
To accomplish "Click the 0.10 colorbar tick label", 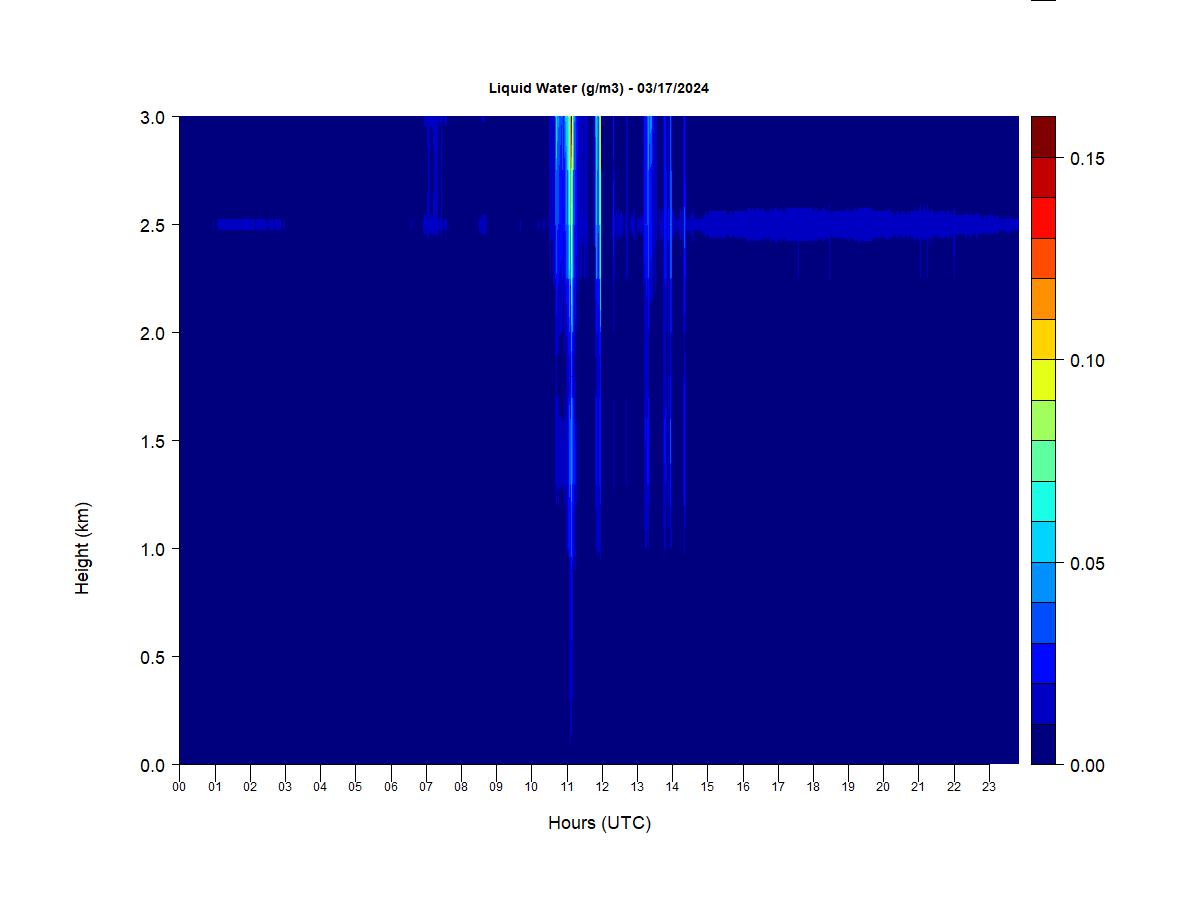I will [1087, 361].
